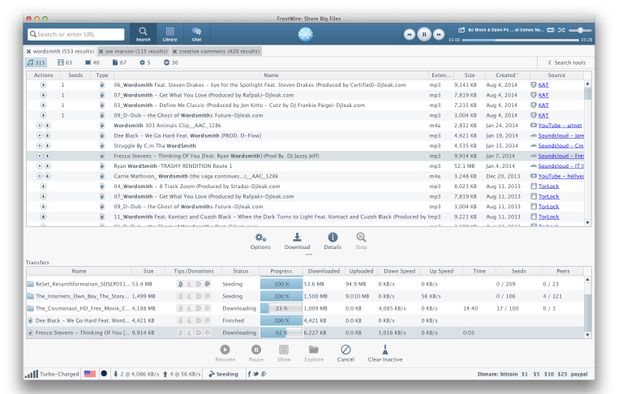Open the Search view in toolbar
Image resolution: width=618 pixels, height=394 pixels.
(143, 34)
